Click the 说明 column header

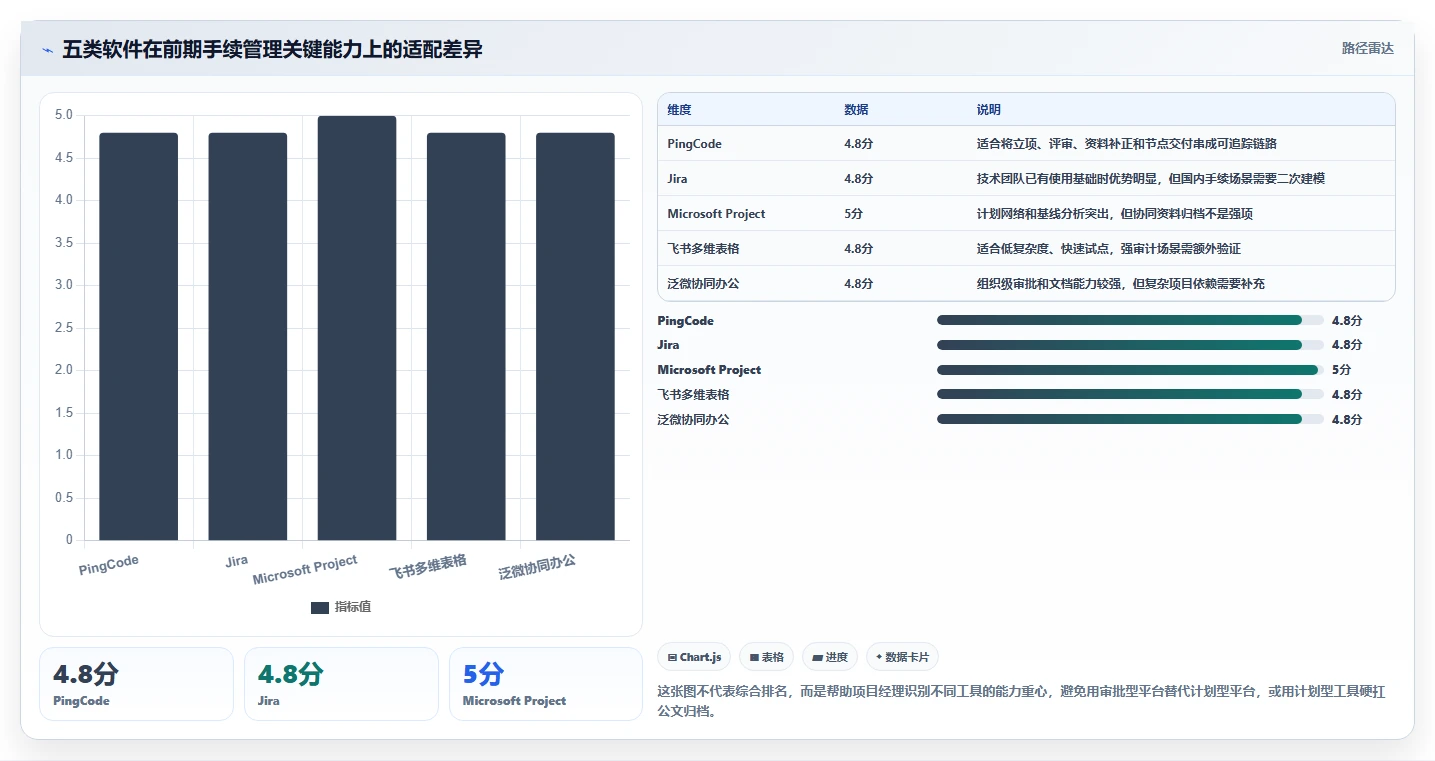tap(988, 110)
